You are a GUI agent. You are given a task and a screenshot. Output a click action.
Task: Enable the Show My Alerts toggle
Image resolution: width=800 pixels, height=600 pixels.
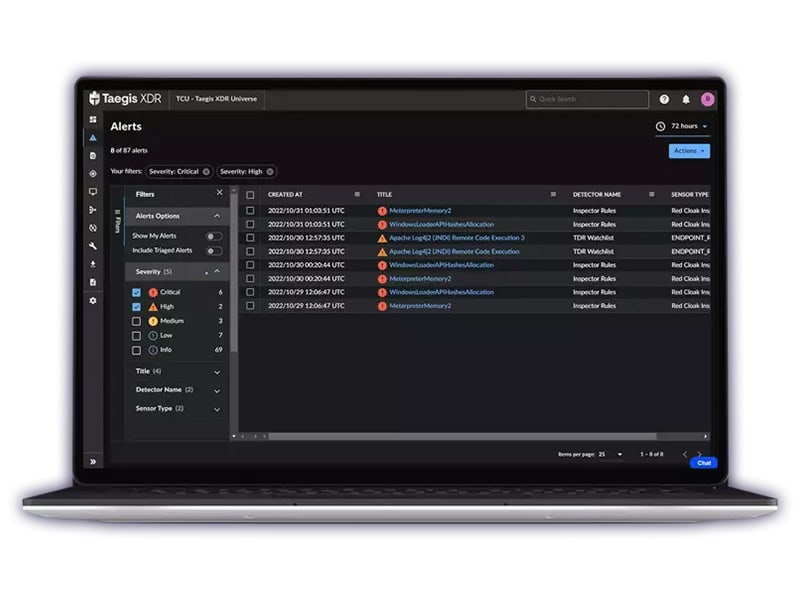click(213, 236)
